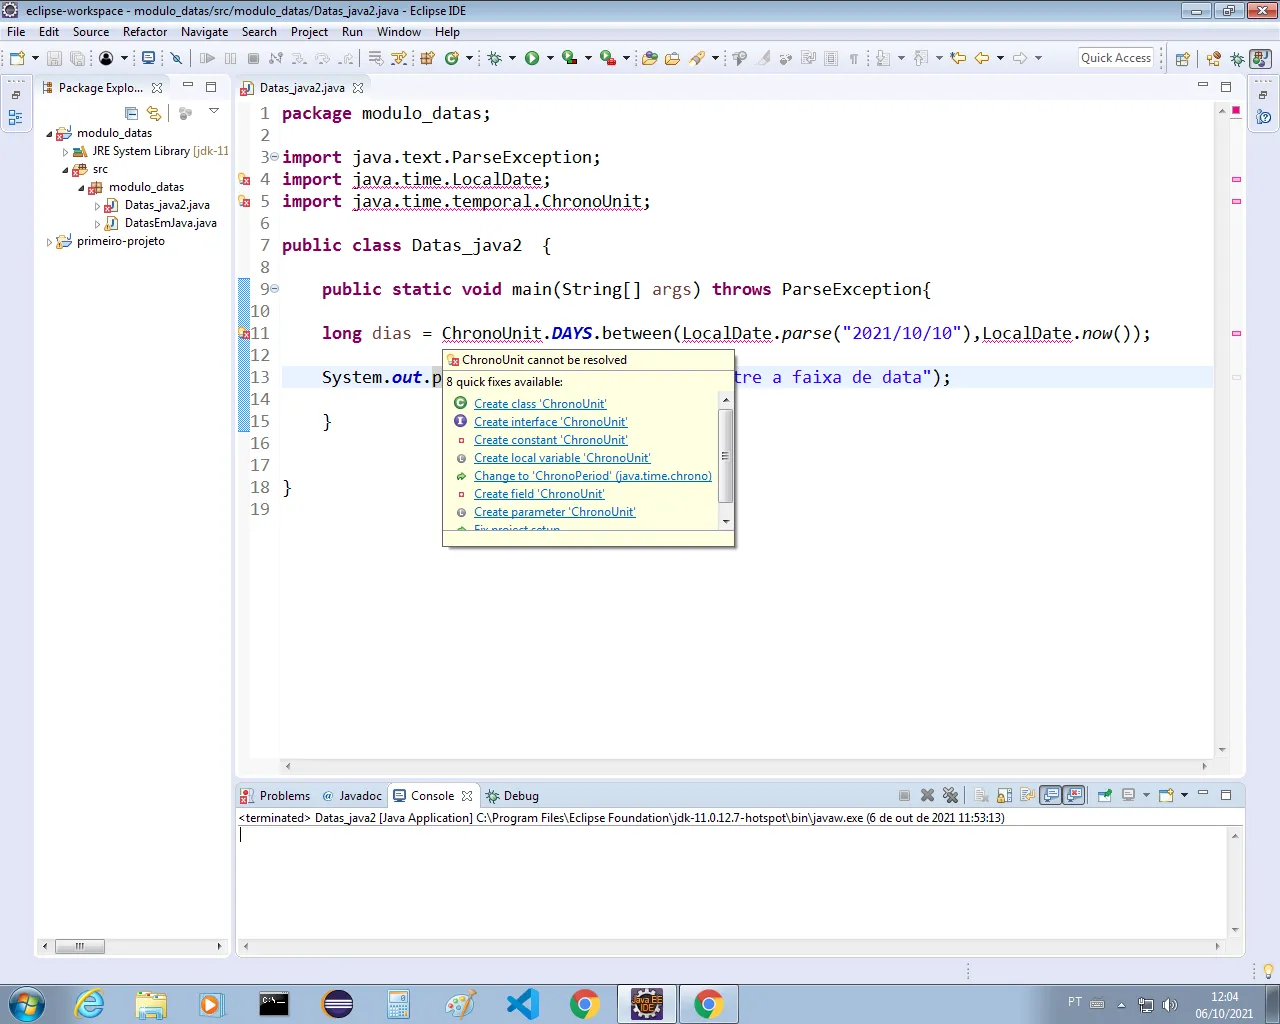
Task: Toggle Console Scroll Lock button
Action: pos(1004,796)
